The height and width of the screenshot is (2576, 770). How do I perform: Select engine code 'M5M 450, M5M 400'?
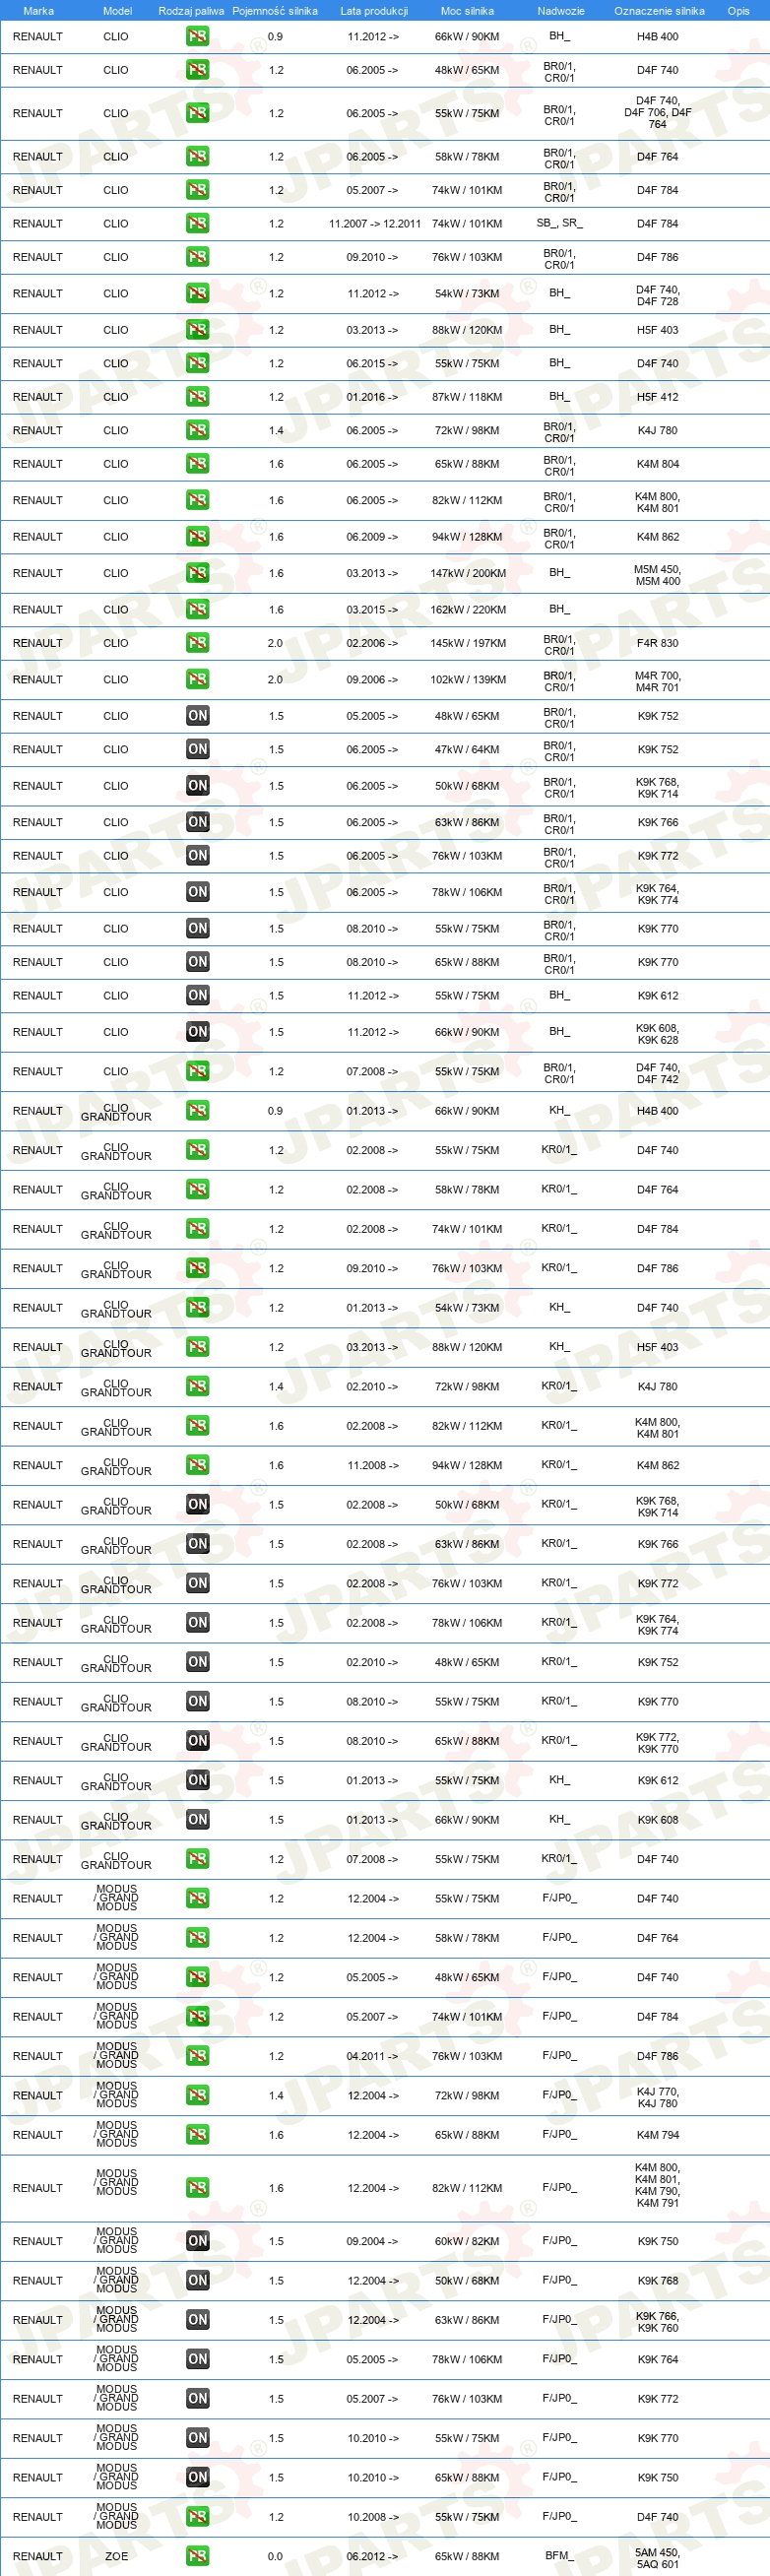pyautogui.click(x=658, y=575)
